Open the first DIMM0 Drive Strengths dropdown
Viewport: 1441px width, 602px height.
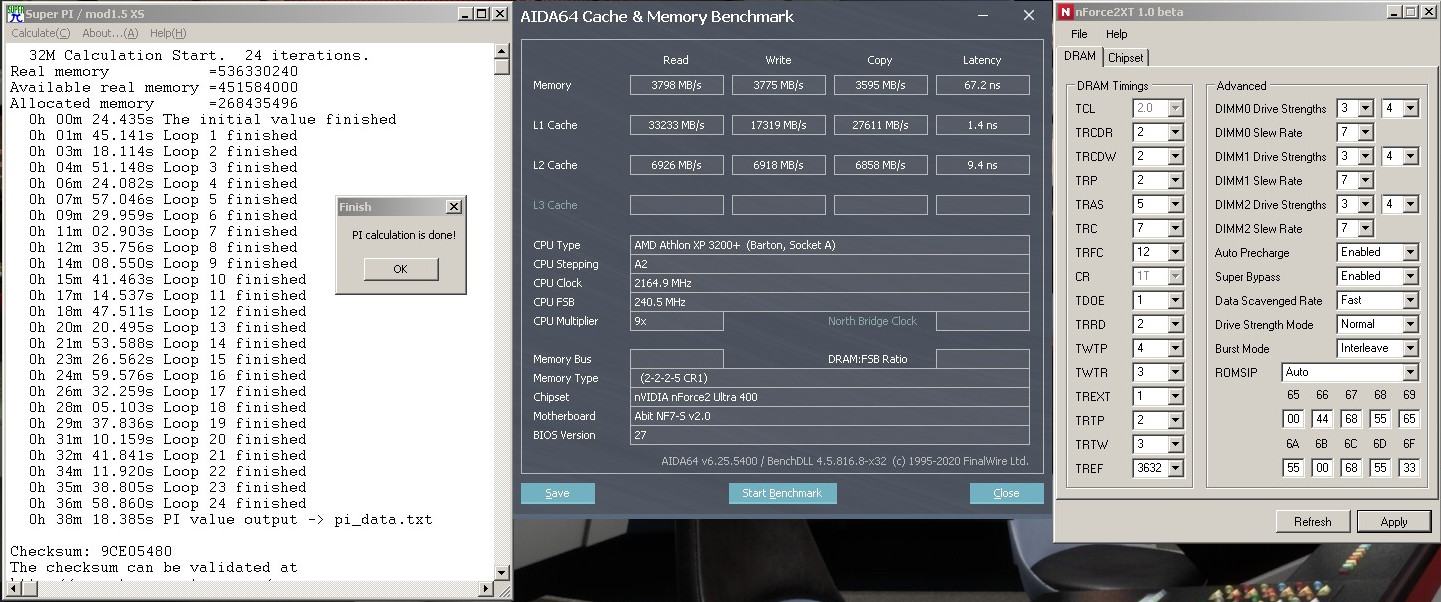tap(1366, 108)
